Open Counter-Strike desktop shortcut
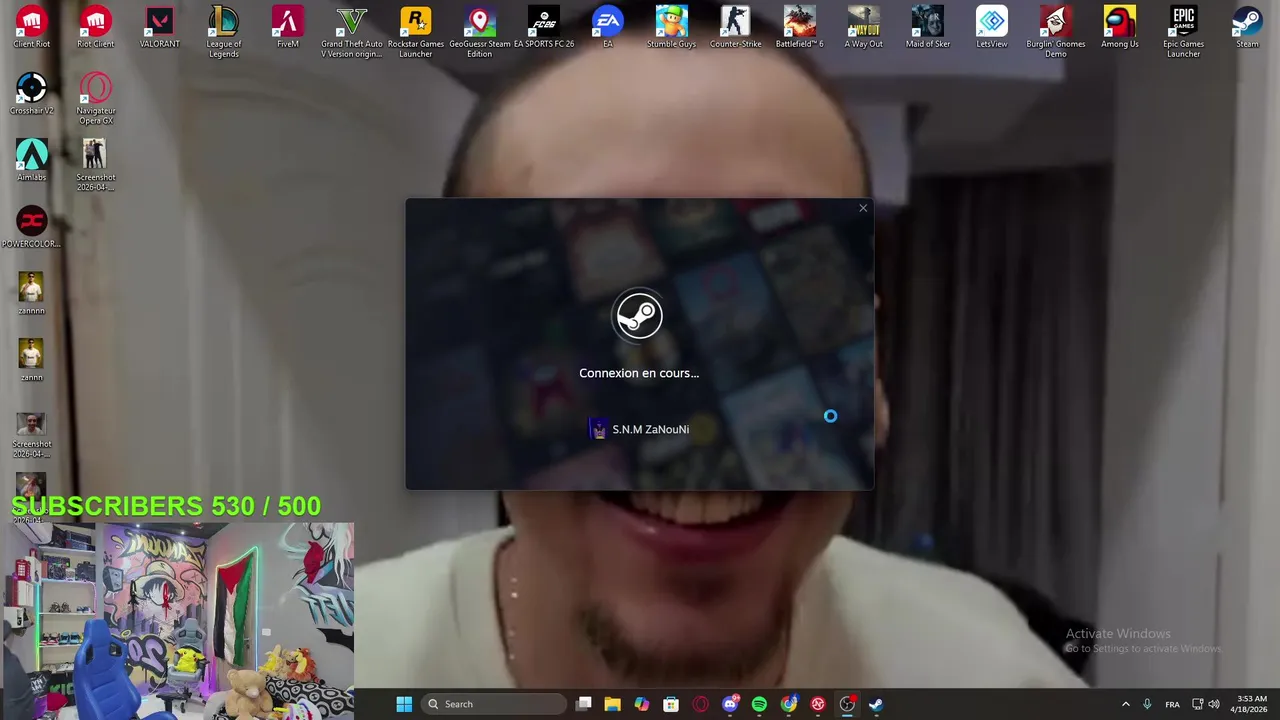This screenshot has height=720, width=1280. click(735, 28)
